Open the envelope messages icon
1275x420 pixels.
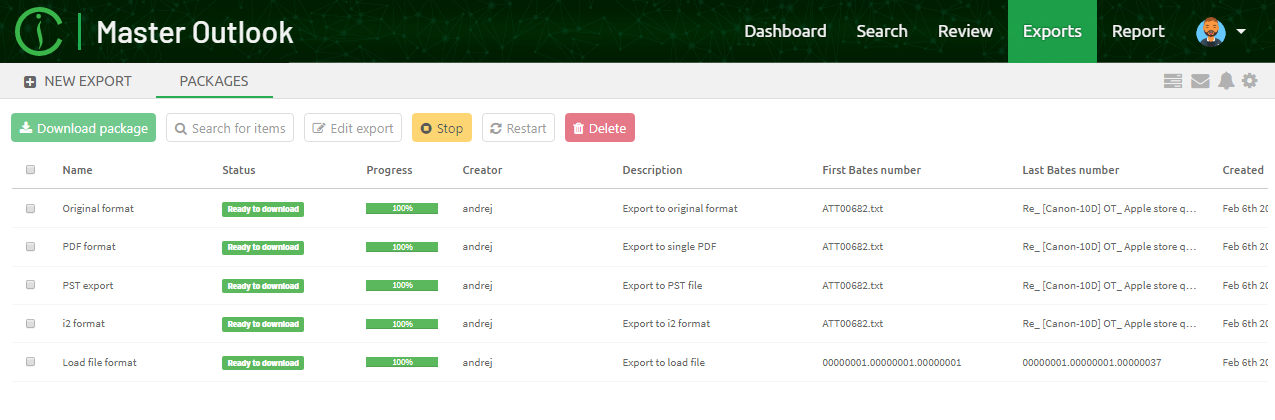click(1200, 81)
